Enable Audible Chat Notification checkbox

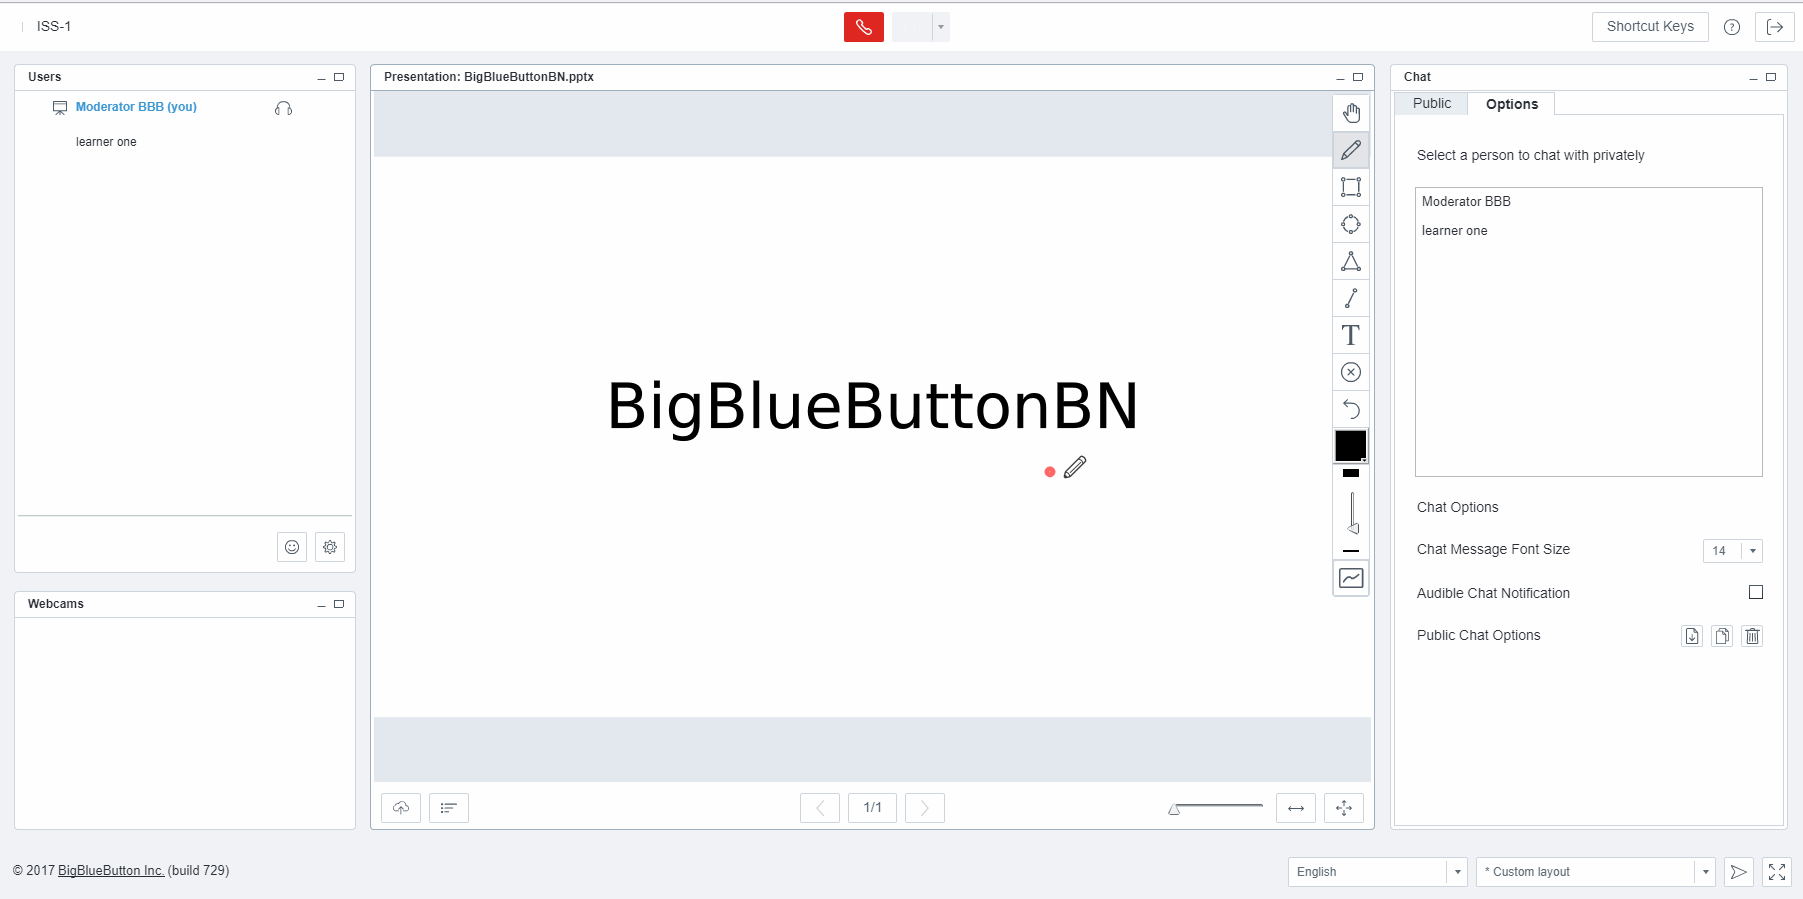click(1756, 592)
